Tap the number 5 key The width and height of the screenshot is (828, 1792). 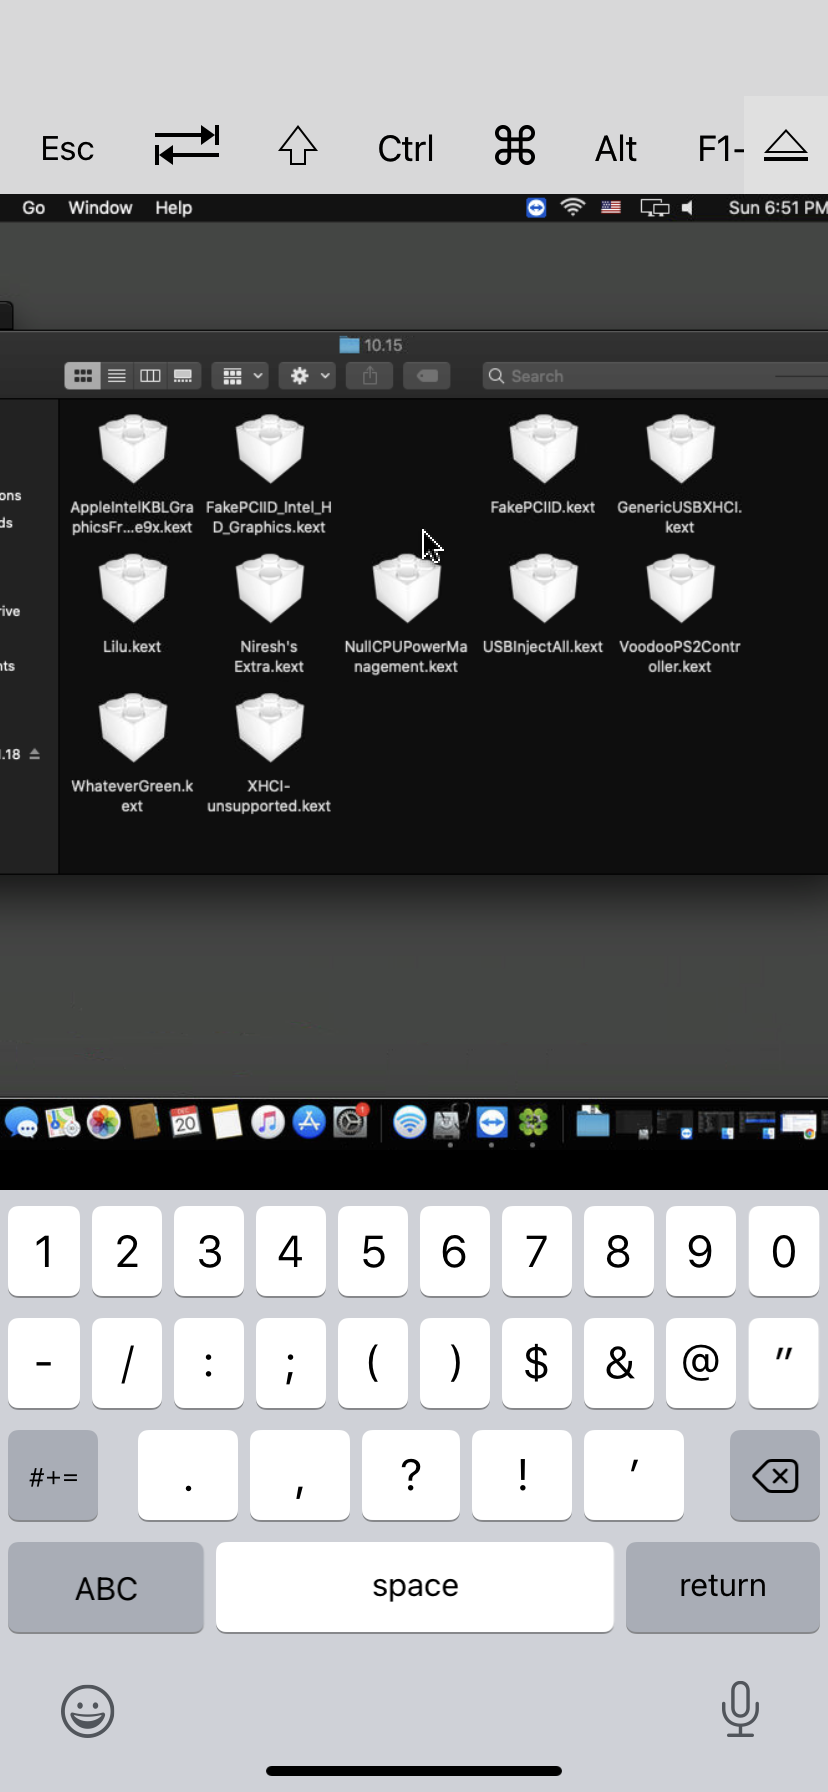pyautogui.click(x=373, y=1251)
